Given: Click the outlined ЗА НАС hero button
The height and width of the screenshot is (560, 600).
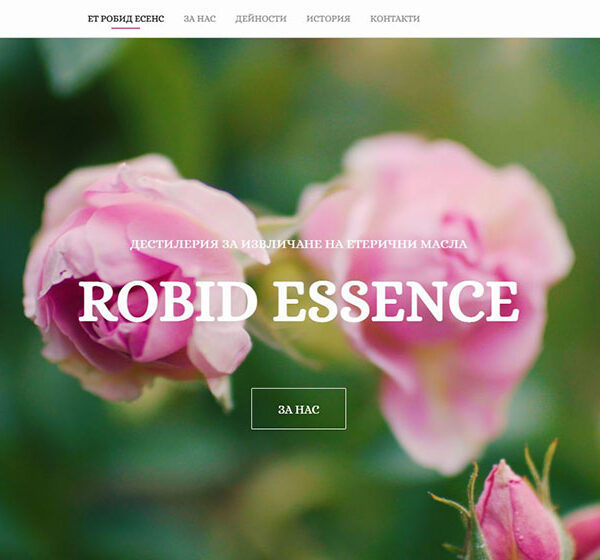Looking at the screenshot, I should click(299, 409).
